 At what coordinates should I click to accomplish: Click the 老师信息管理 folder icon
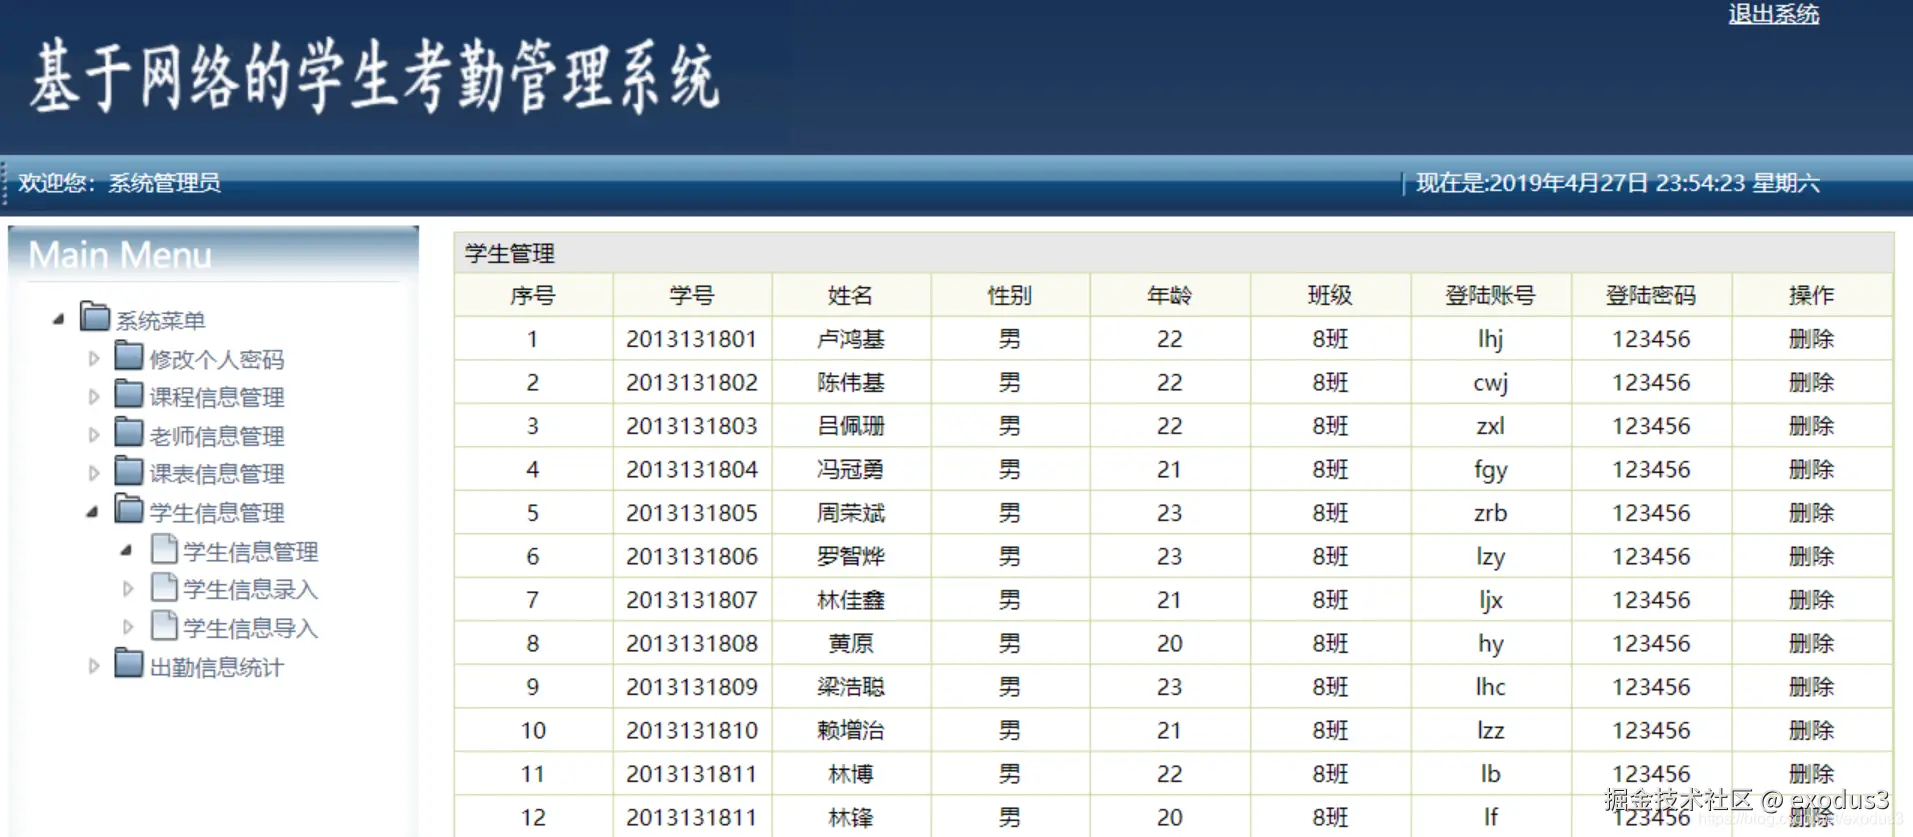click(129, 433)
